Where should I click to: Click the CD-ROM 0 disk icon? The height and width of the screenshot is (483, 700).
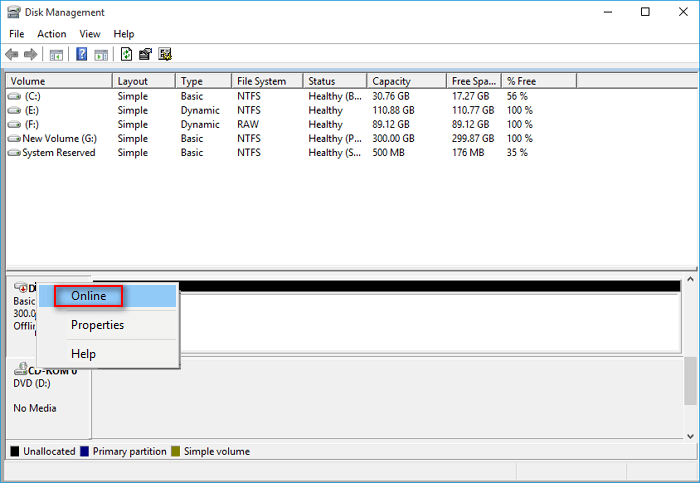(x=21, y=370)
